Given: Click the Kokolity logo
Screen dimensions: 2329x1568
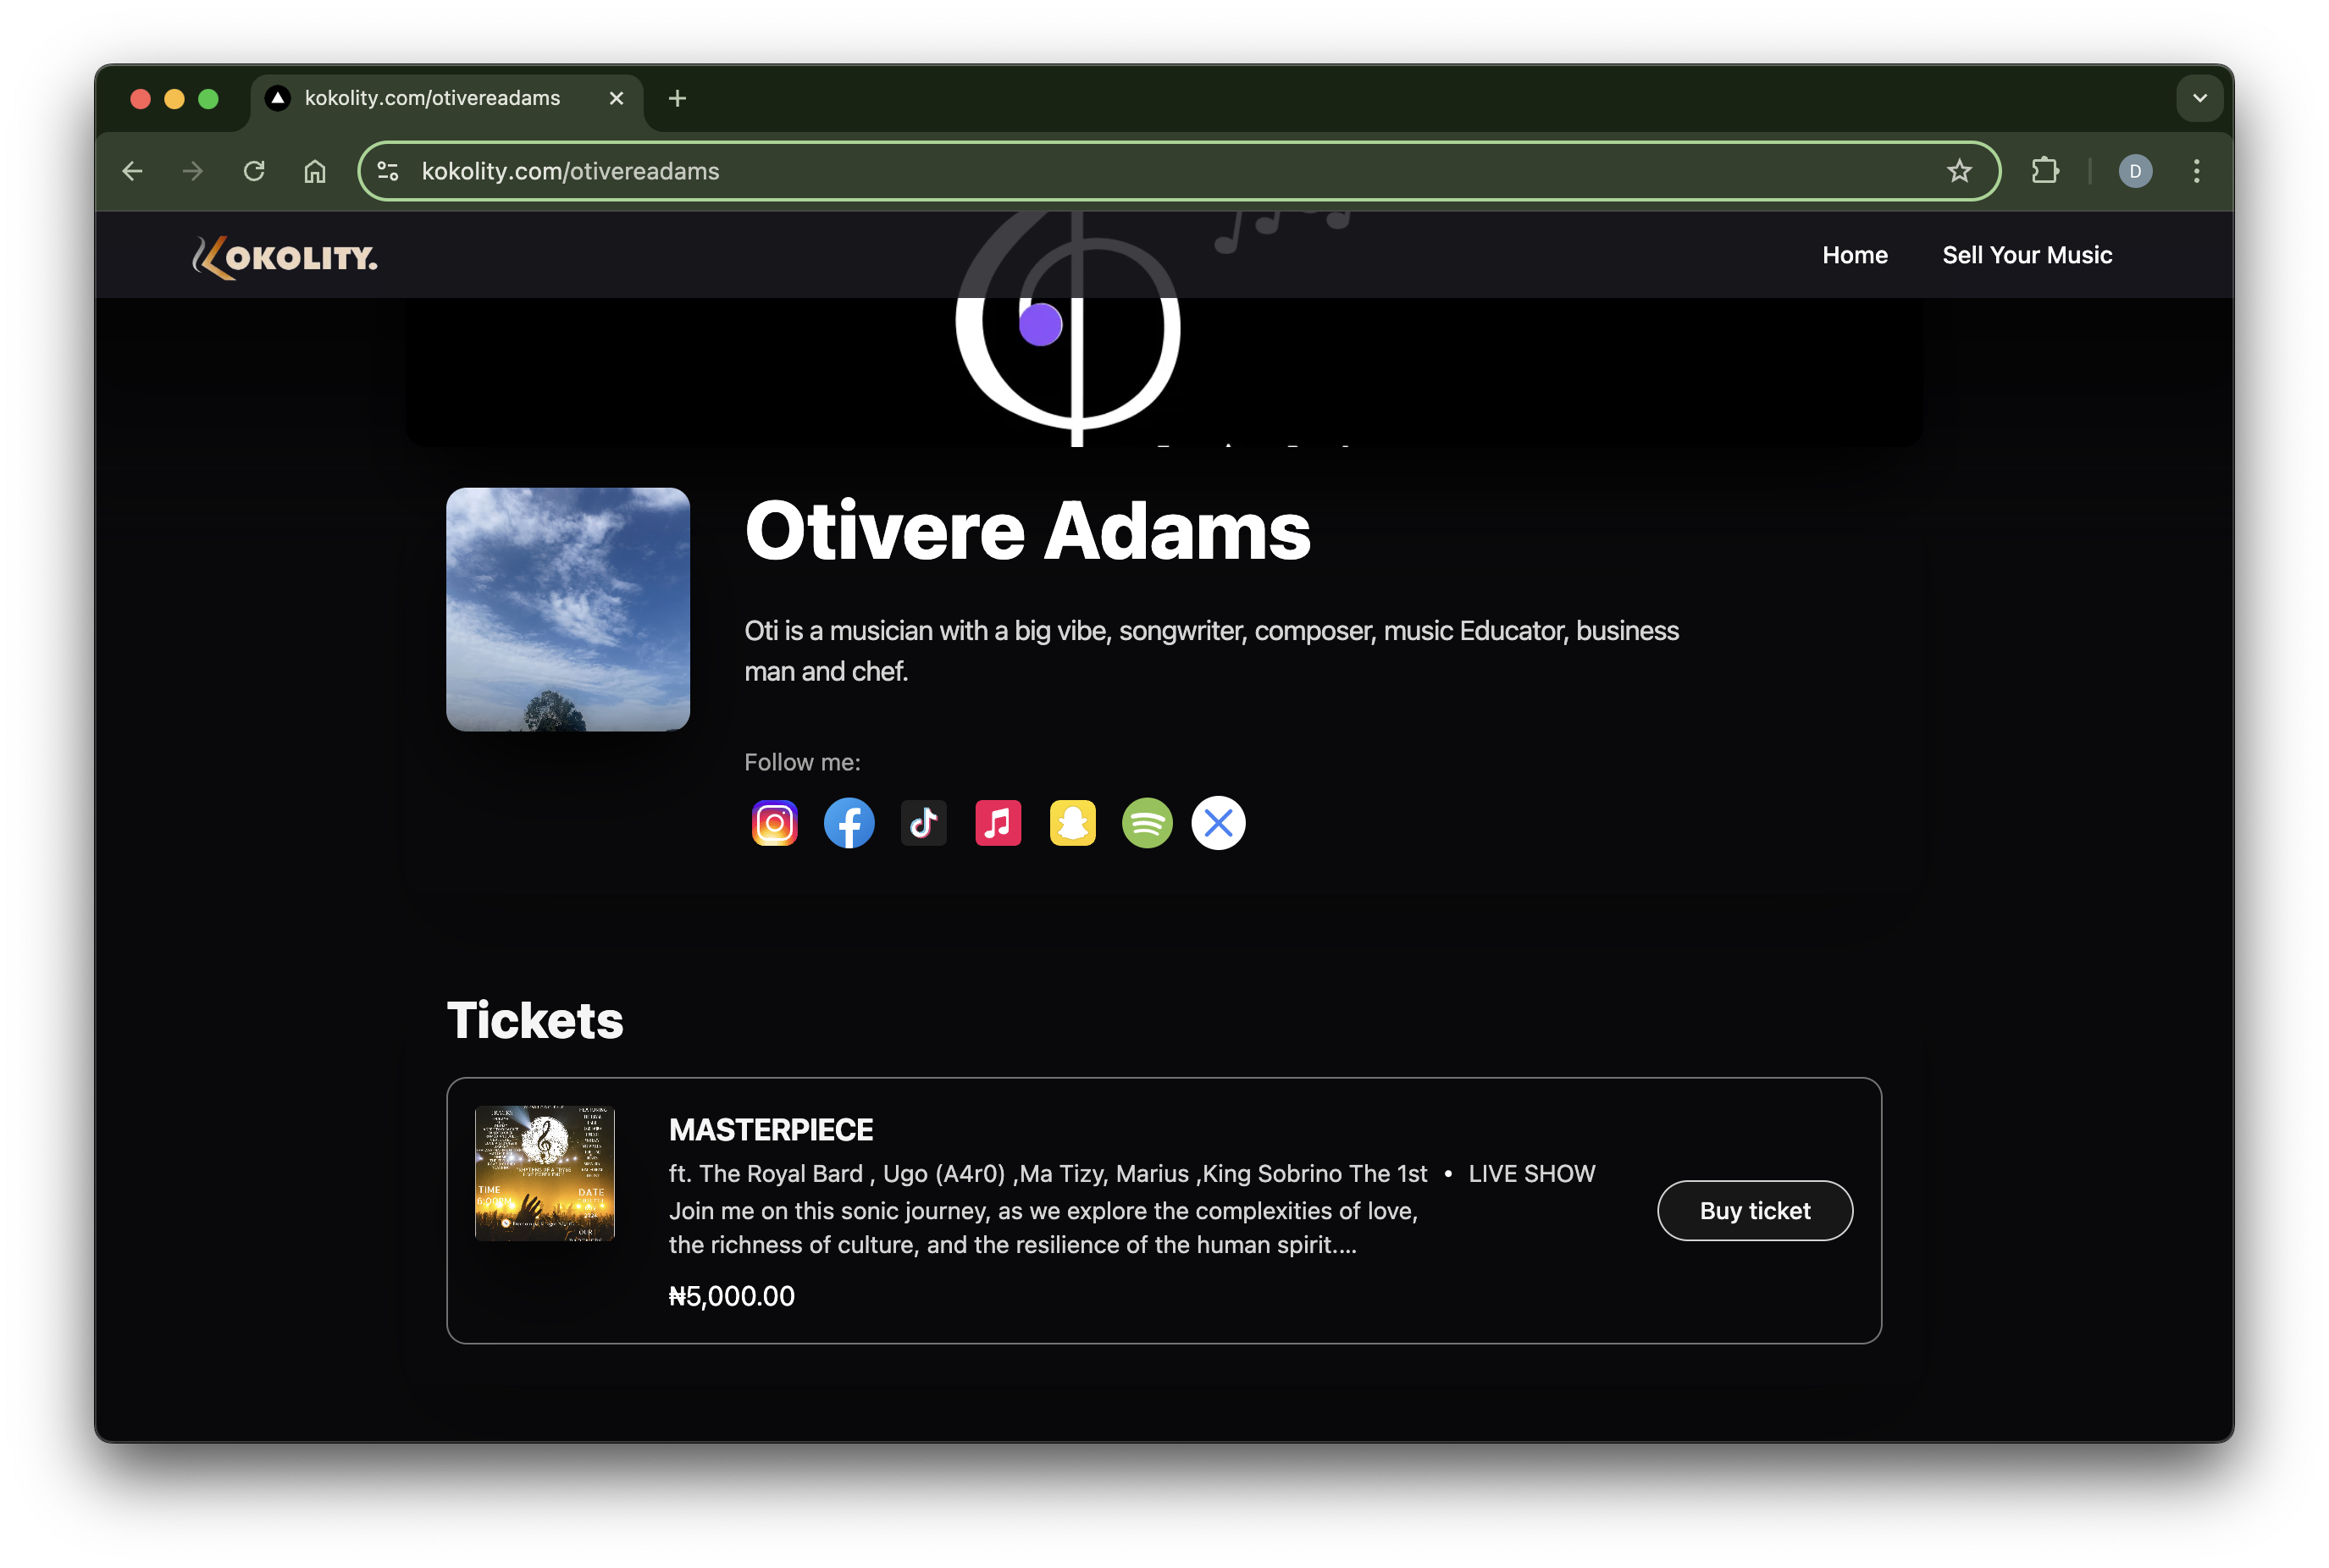Looking at the screenshot, I should pos(285,257).
